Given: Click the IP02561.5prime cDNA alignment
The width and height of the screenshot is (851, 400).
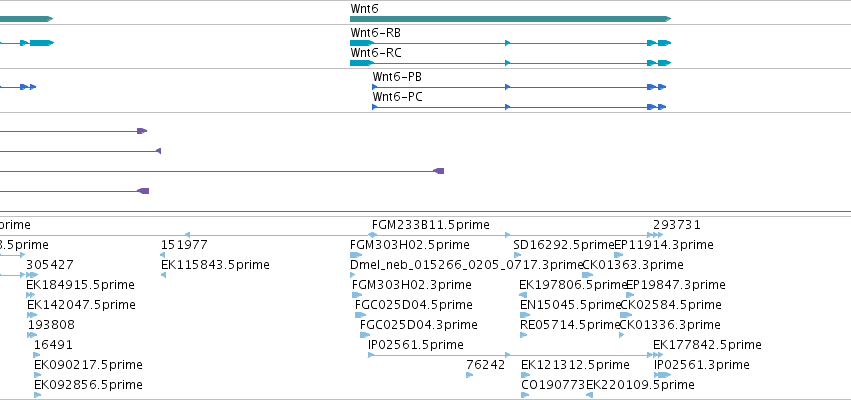Looking at the screenshot, I should click(x=510, y=355).
